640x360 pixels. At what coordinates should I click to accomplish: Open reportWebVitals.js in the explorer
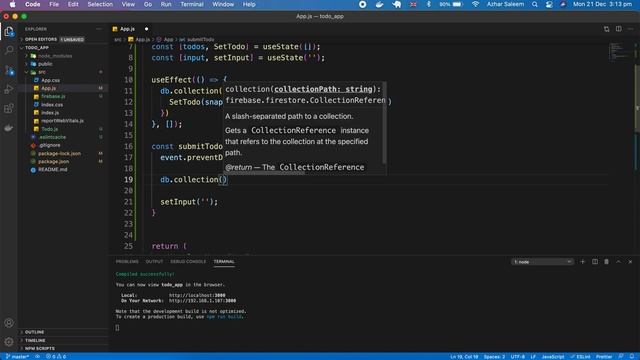click(62, 121)
